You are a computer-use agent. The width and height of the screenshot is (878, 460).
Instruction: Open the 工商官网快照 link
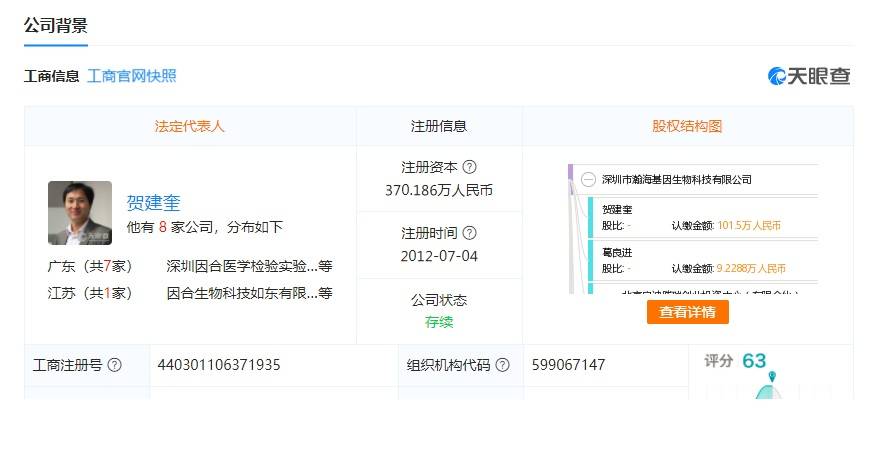pyautogui.click(x=132, y=76)
